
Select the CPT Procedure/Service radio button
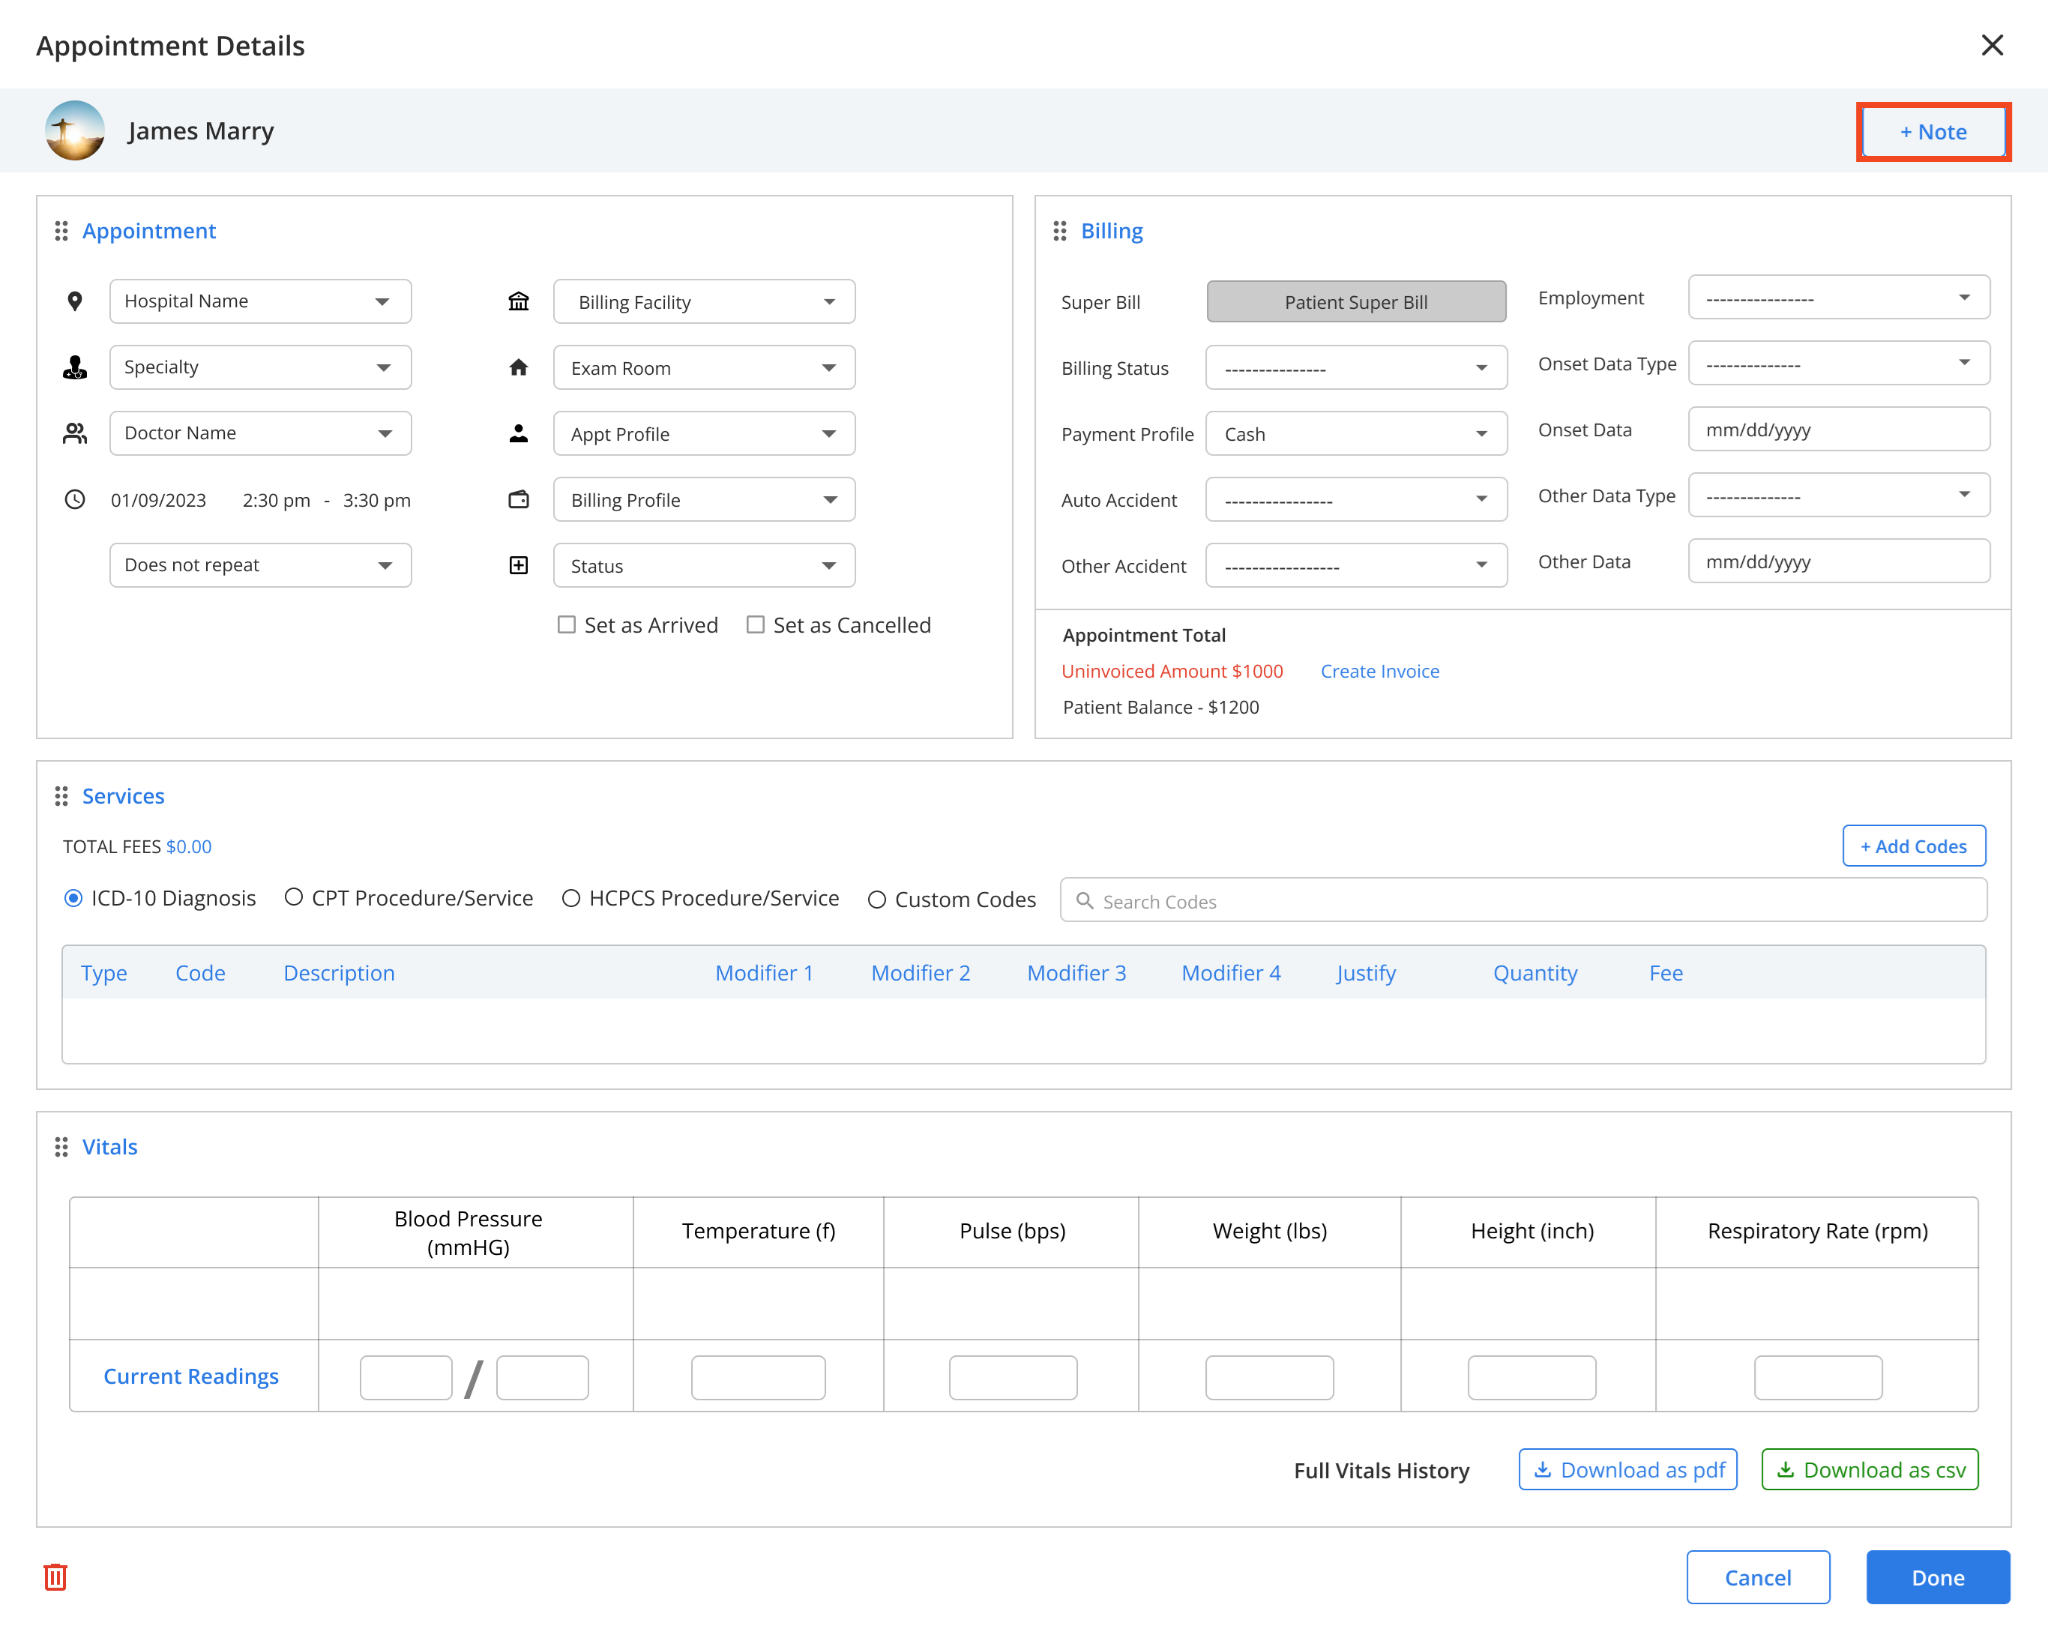(x=294, y=897)
